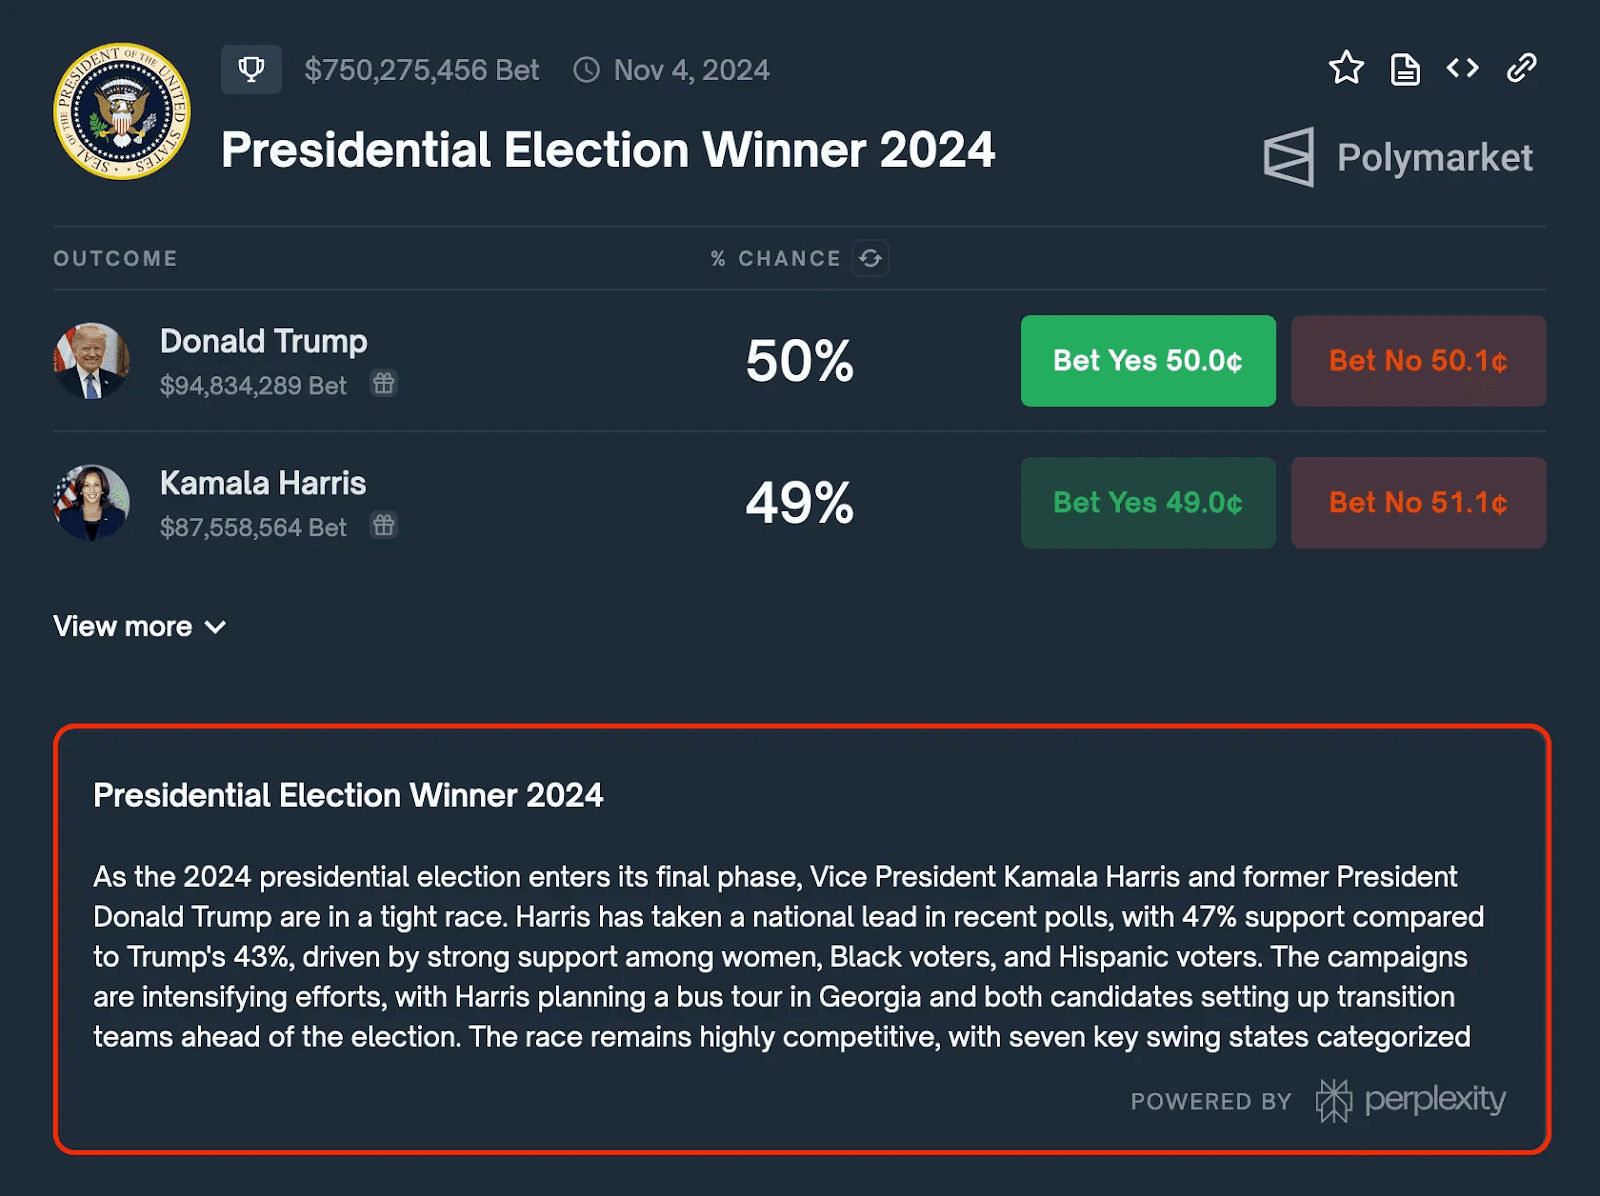
Task: Open Kamala Harris outcome name
Action: pos(263,484)
